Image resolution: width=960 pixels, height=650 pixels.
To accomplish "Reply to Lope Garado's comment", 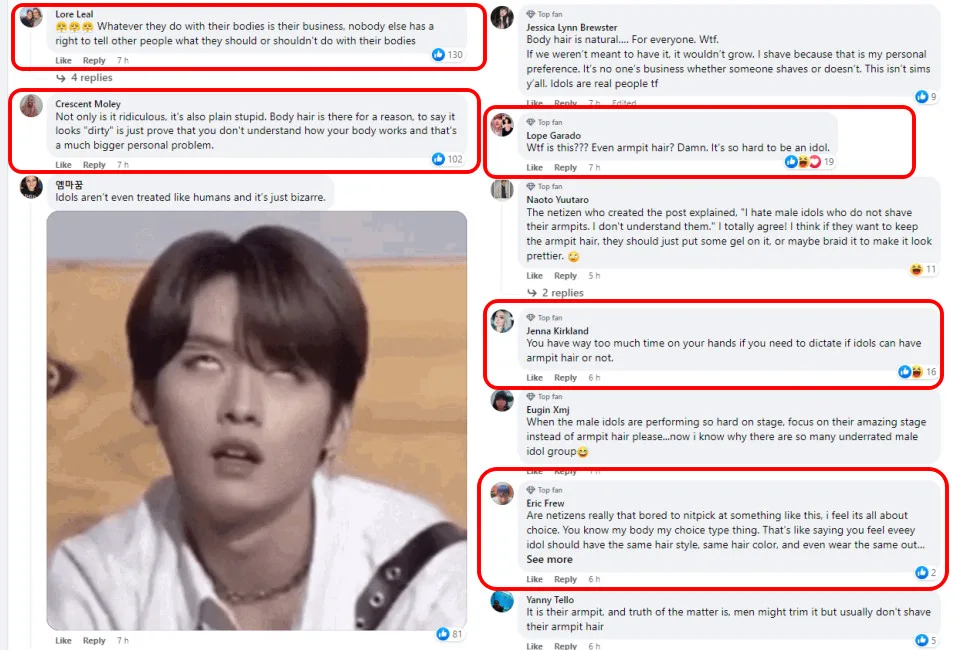I will (565, 167).
